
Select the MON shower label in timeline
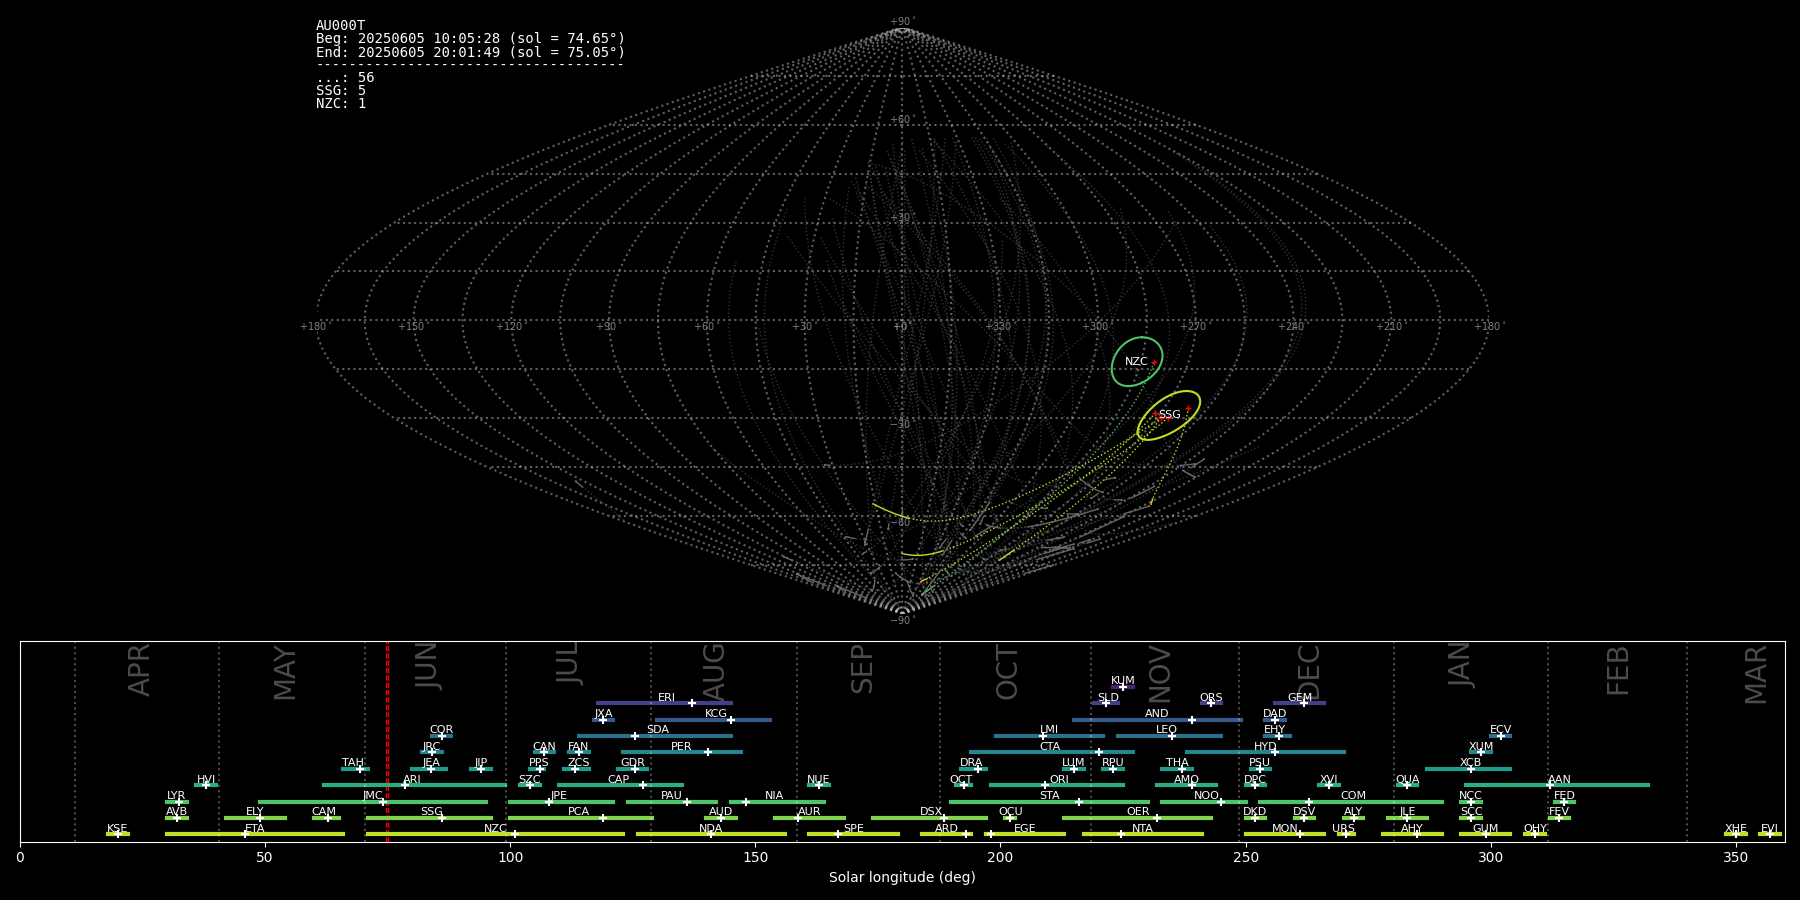click(x=1285, y=829)
